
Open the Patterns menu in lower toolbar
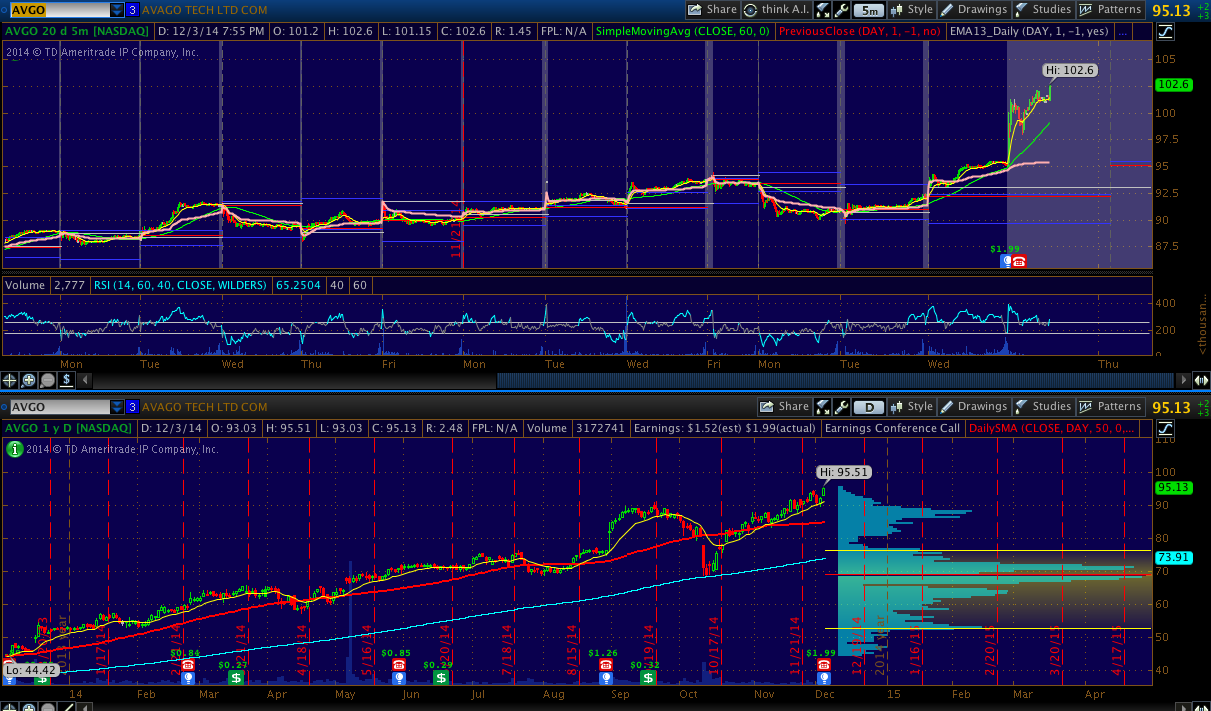click(x=1110, y=407)
